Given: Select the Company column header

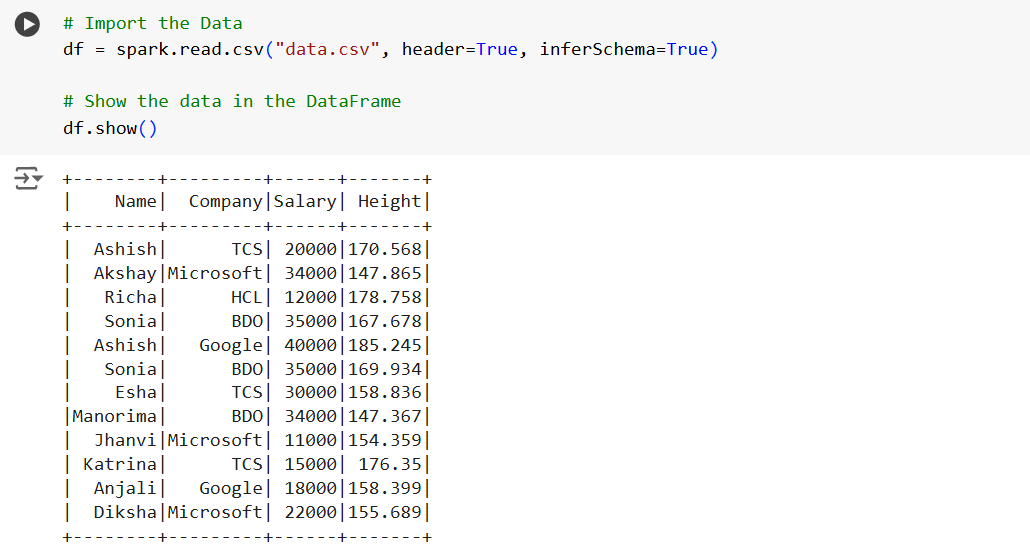Looking at the screenshot, I should [225, 201].
